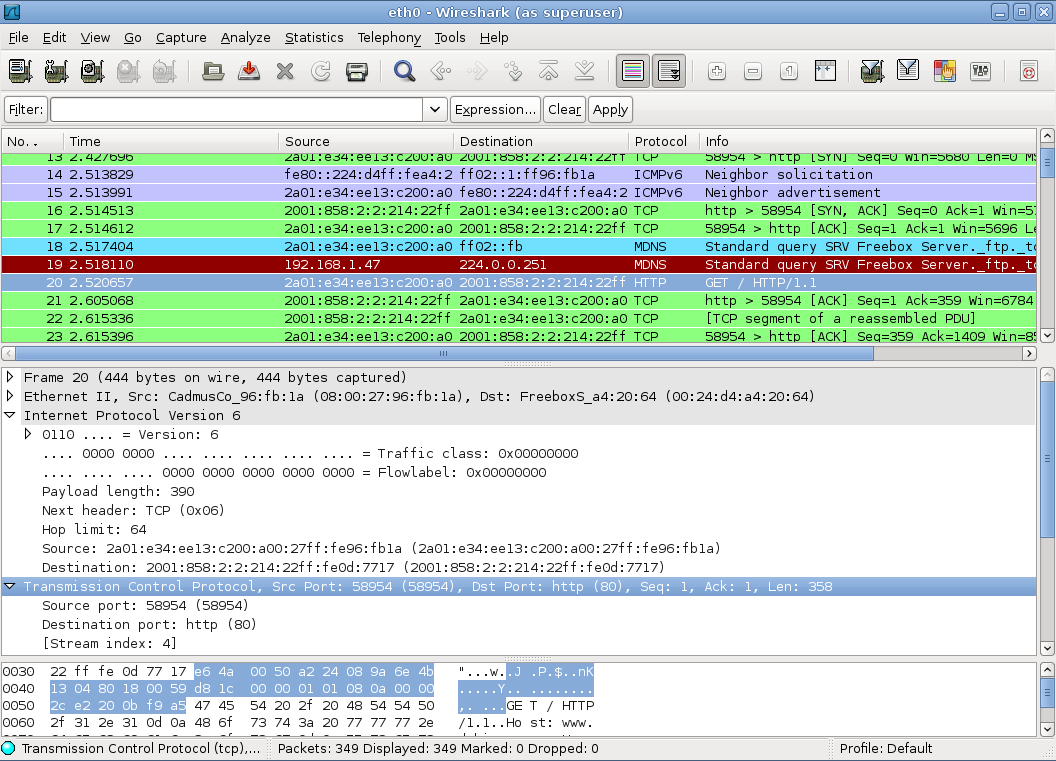Save capture file icon with red arrow
The height and width of the screenshot is (761, 1056).
[x=249, y=71]
